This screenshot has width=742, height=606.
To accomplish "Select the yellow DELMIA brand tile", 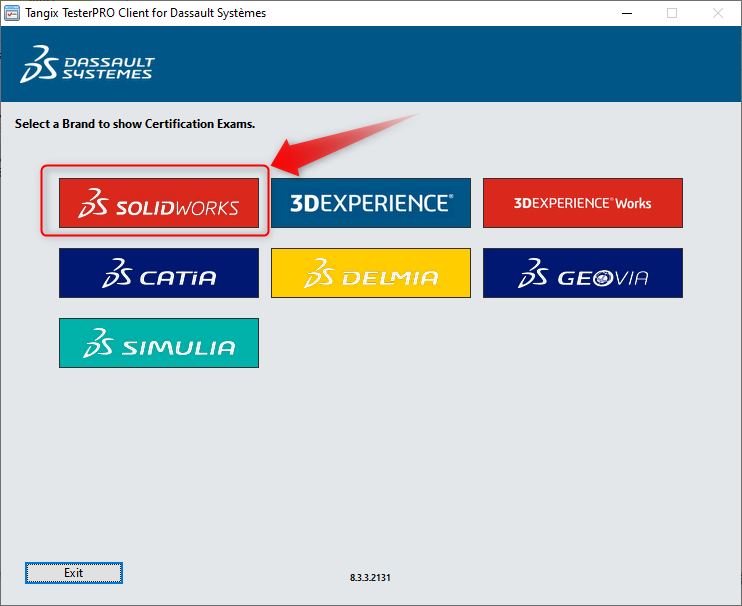I will pos(371,273).
